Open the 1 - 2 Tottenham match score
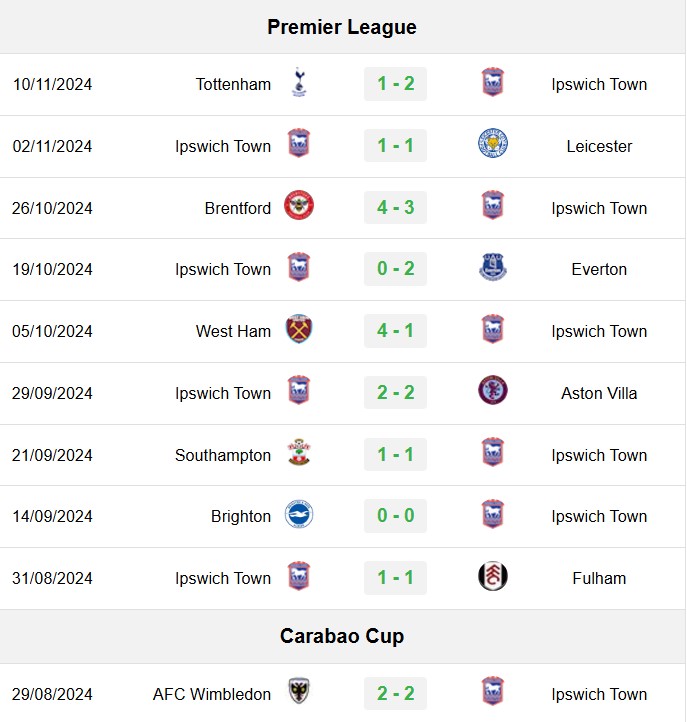This screenshot has width=687, height=722. (x=396, y=84)
